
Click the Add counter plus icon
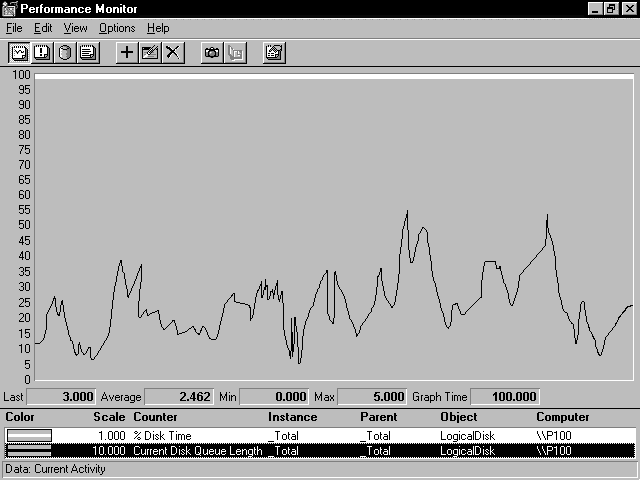[x=127, y=53]
